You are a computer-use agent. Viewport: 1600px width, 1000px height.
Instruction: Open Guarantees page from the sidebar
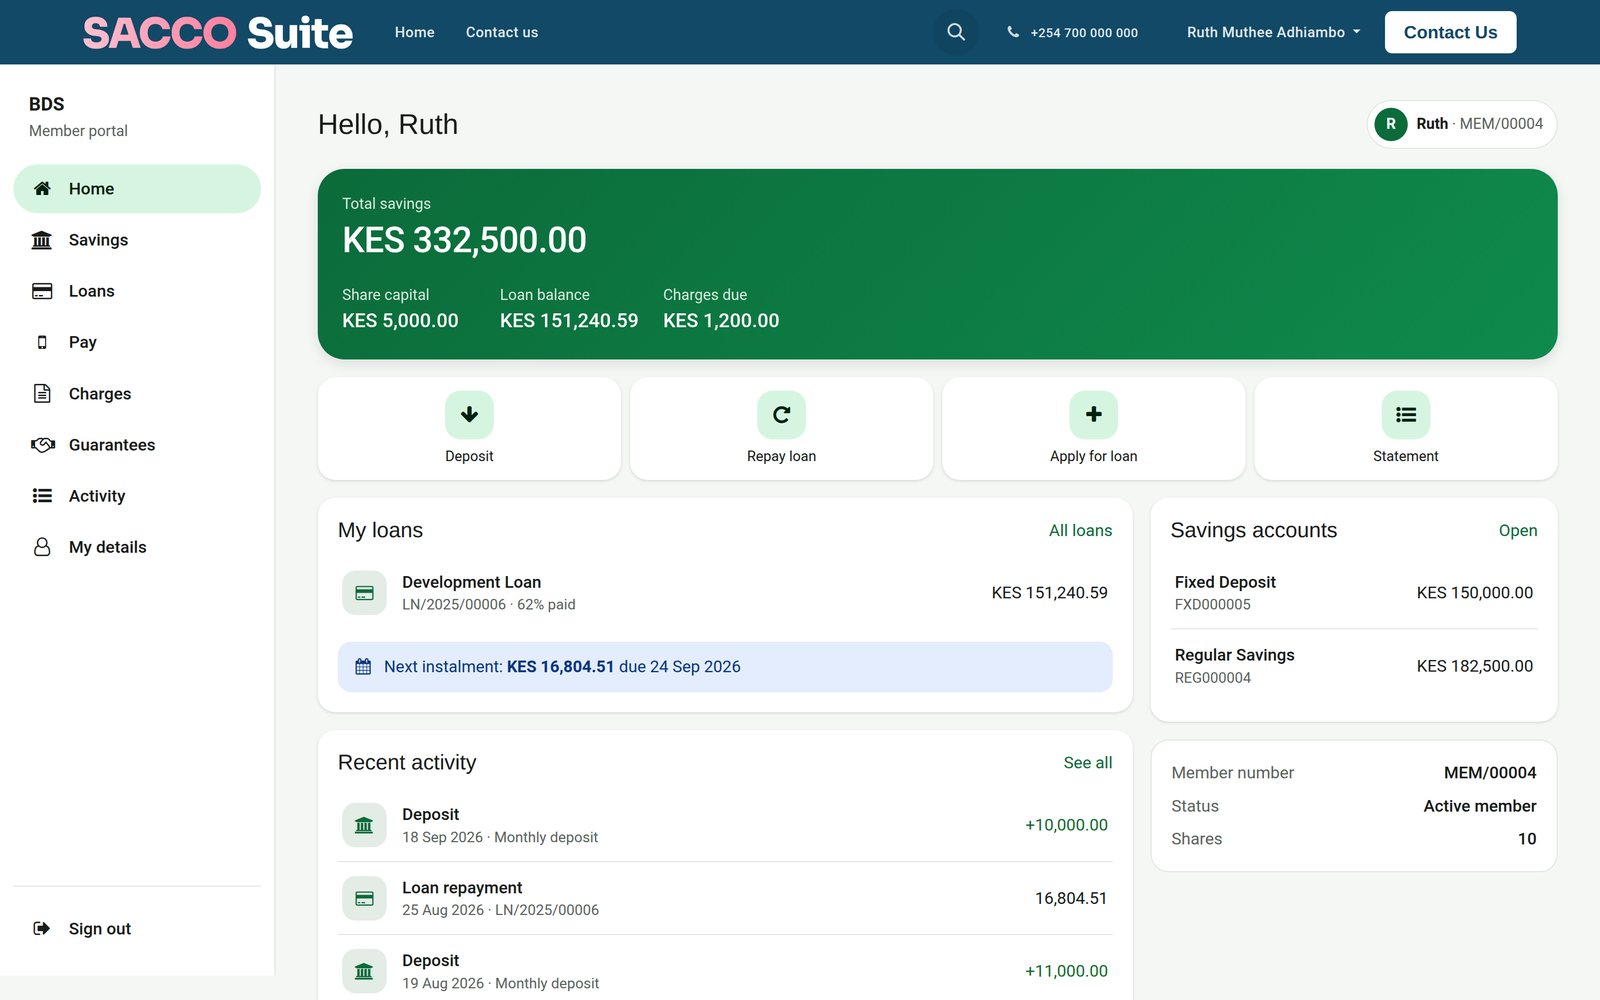(137, 445)
